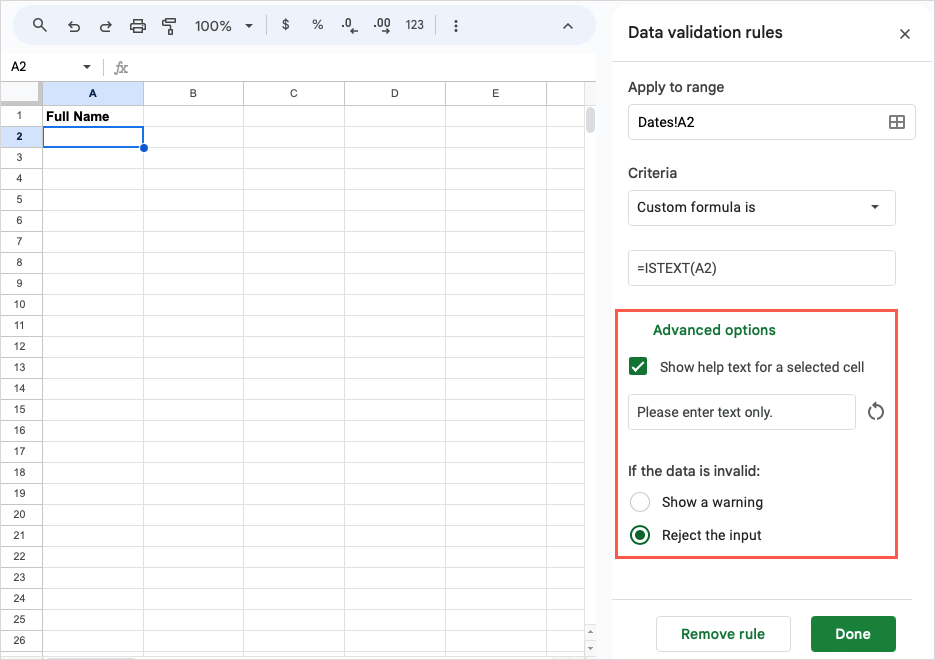Image resolution: width=935 pixels, height=660 pixels.
Task: Click the Remove rule button
Action: [723, 634]
